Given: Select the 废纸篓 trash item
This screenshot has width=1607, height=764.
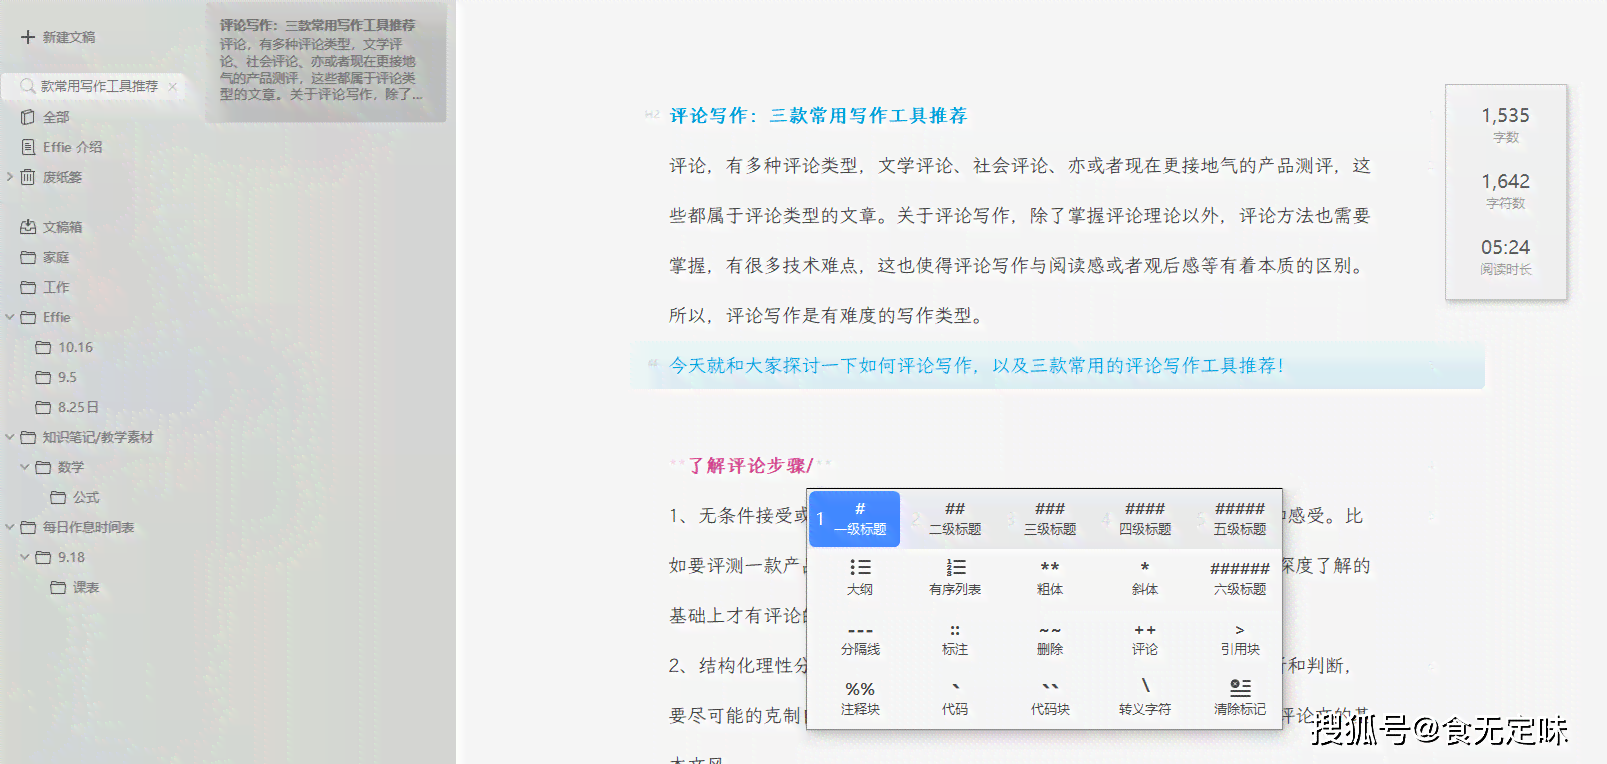Looking at the screenshot, I should (62, 177).
